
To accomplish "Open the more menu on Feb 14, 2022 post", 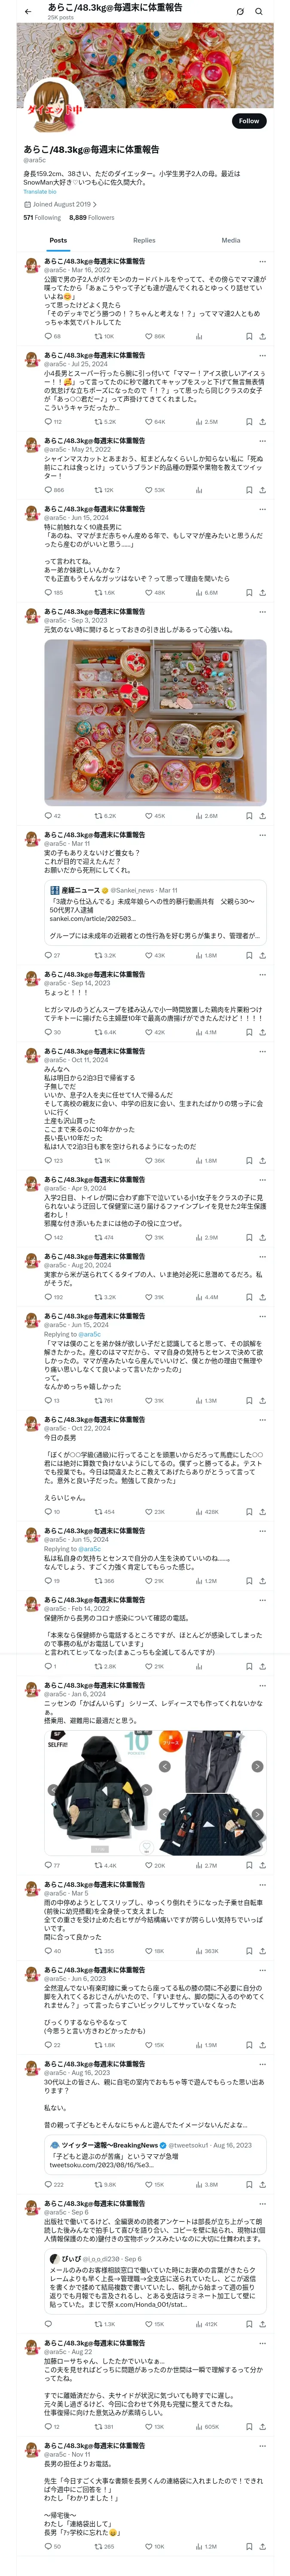I will [262, 1601].
